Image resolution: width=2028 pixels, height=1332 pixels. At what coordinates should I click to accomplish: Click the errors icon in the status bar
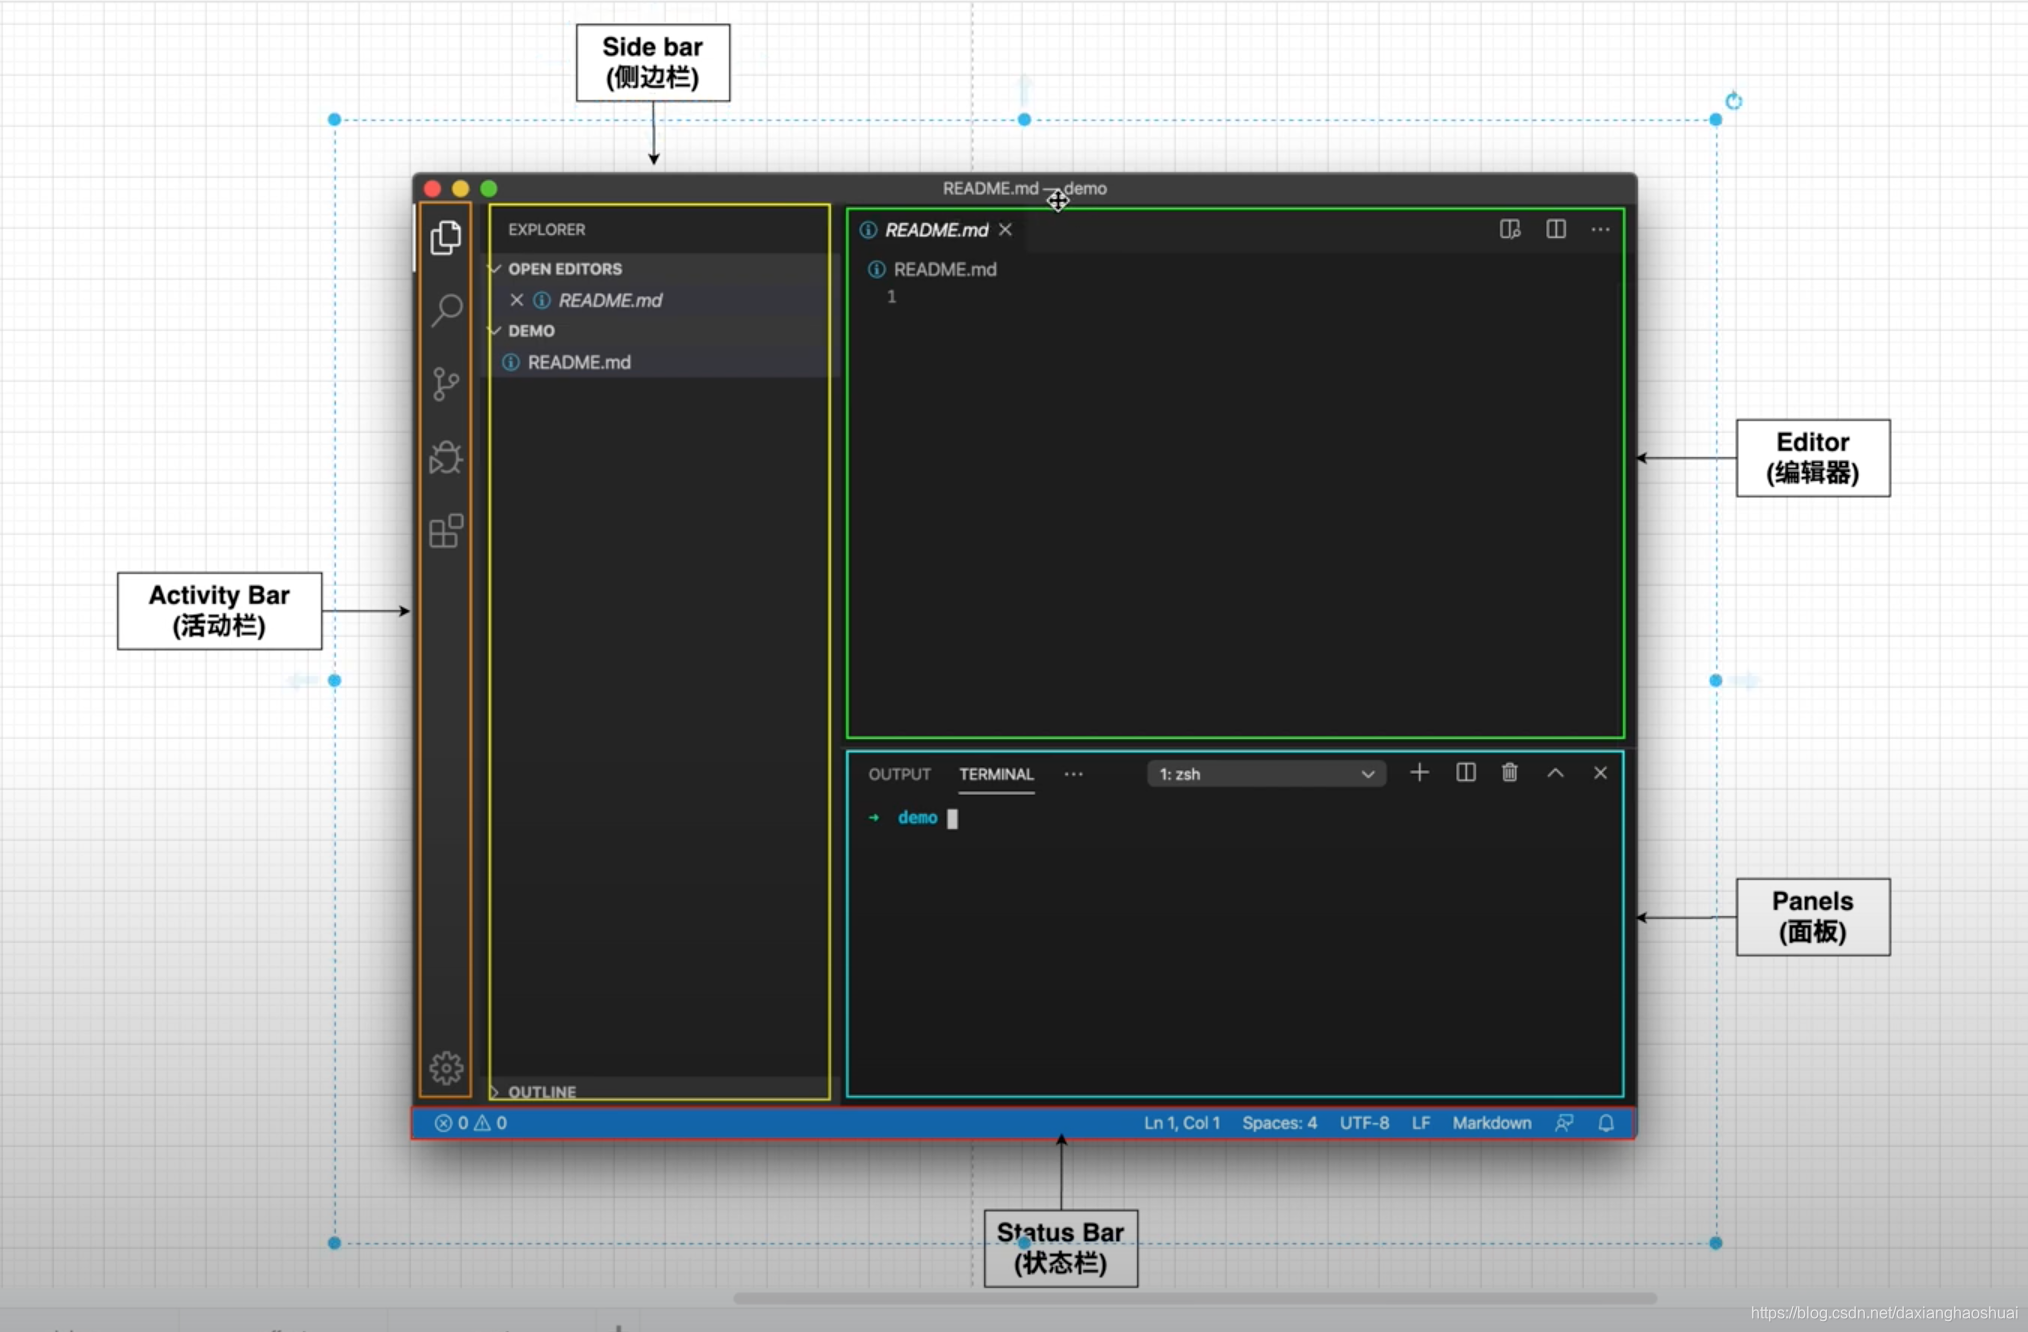click(443, 1123)
